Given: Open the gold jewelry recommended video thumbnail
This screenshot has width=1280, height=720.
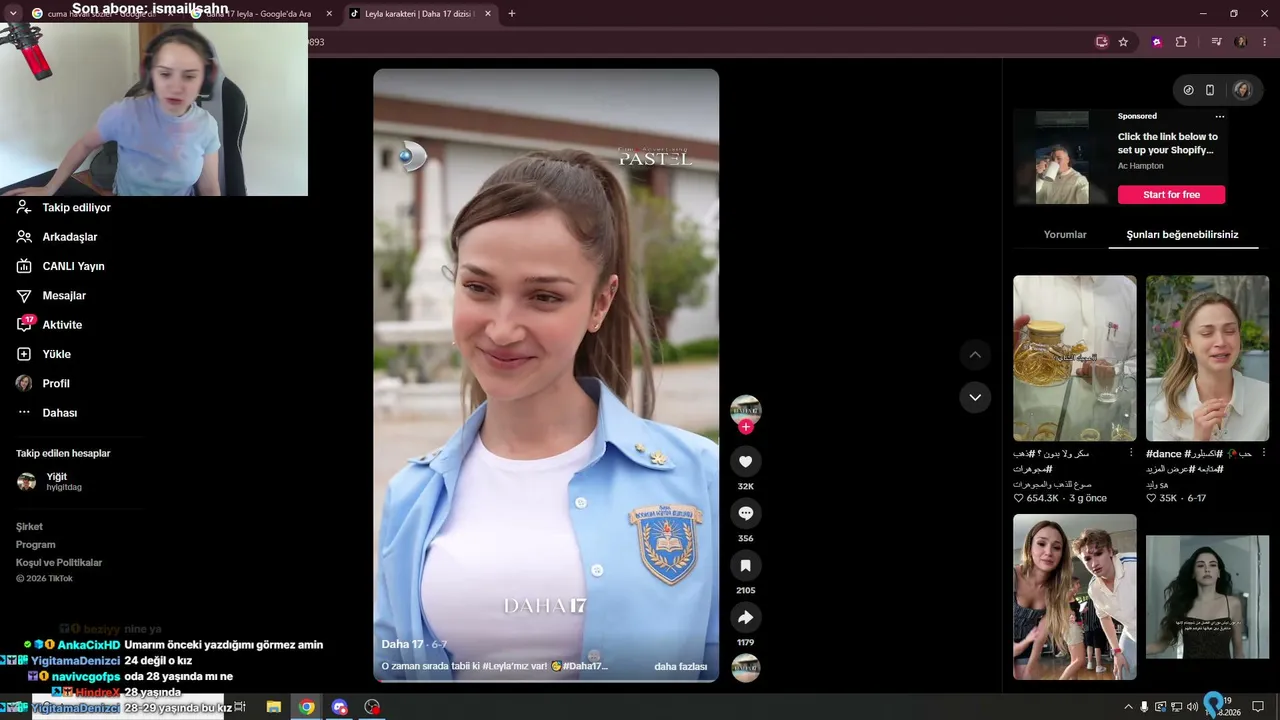Looking at the screenshot, I should tap(1075, 358).
